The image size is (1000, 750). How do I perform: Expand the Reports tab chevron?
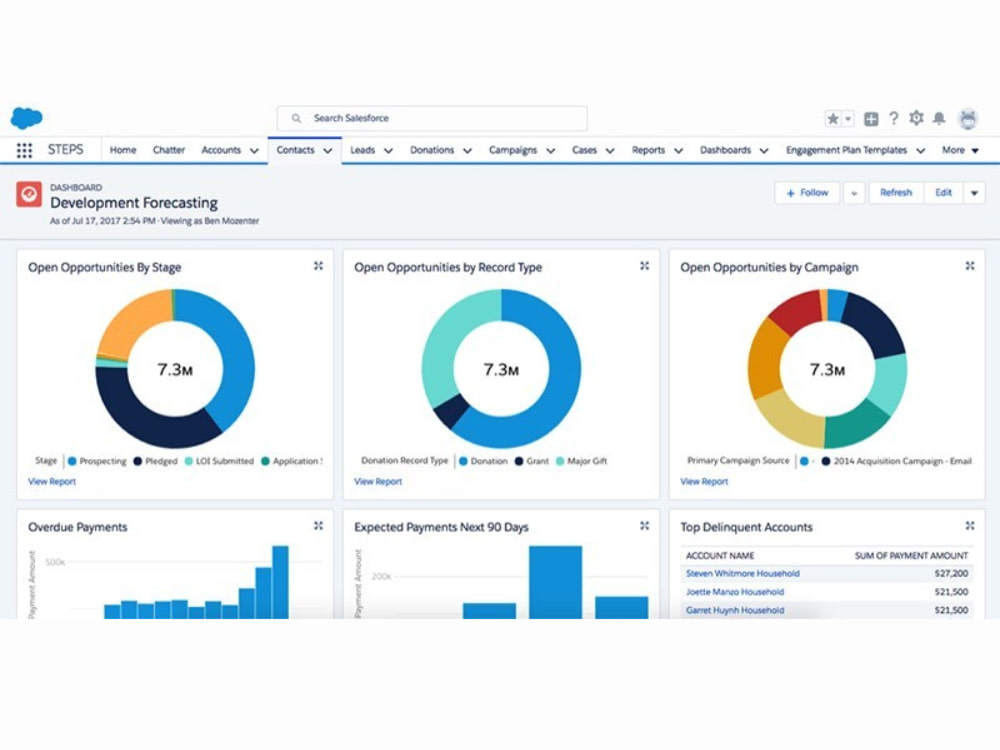[x=679, y=151]
